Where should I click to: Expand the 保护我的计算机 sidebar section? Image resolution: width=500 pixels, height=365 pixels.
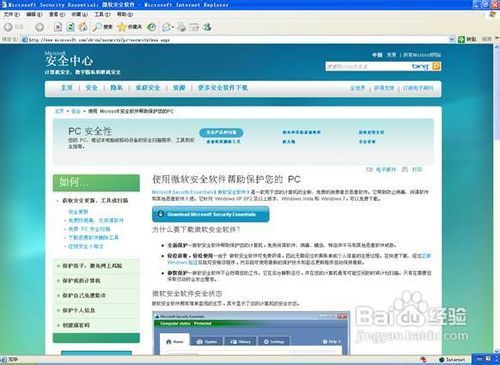click(x=58, y=281)
